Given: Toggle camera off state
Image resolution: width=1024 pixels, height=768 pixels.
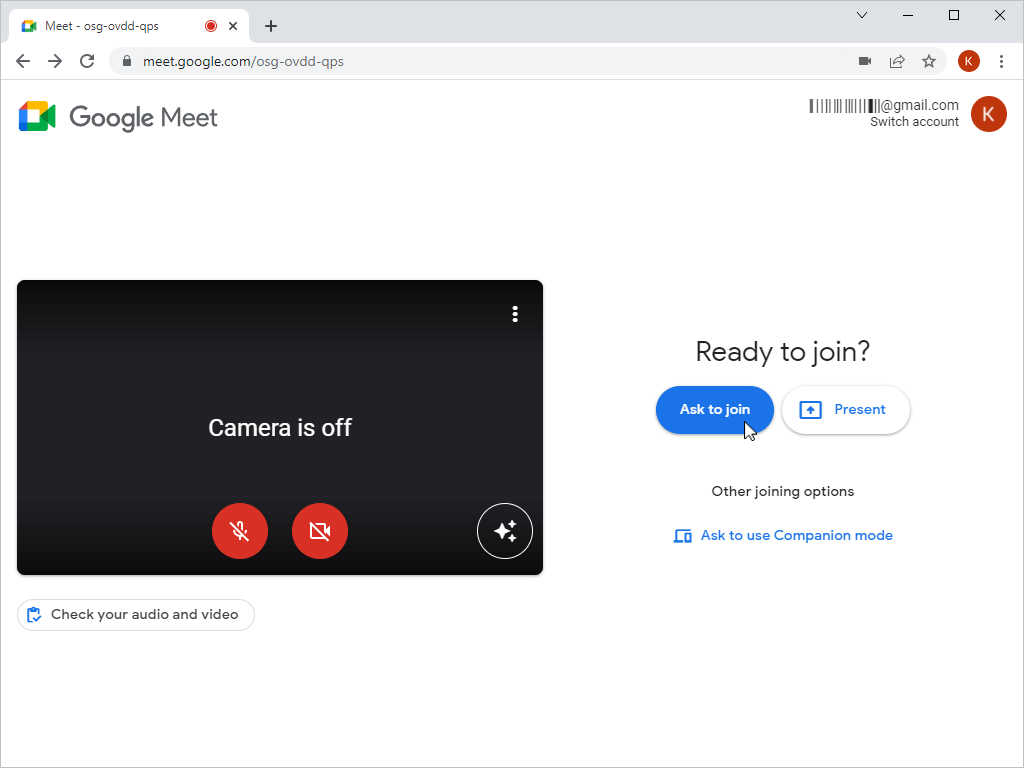Looking at the screenshot, I should 319,531.
